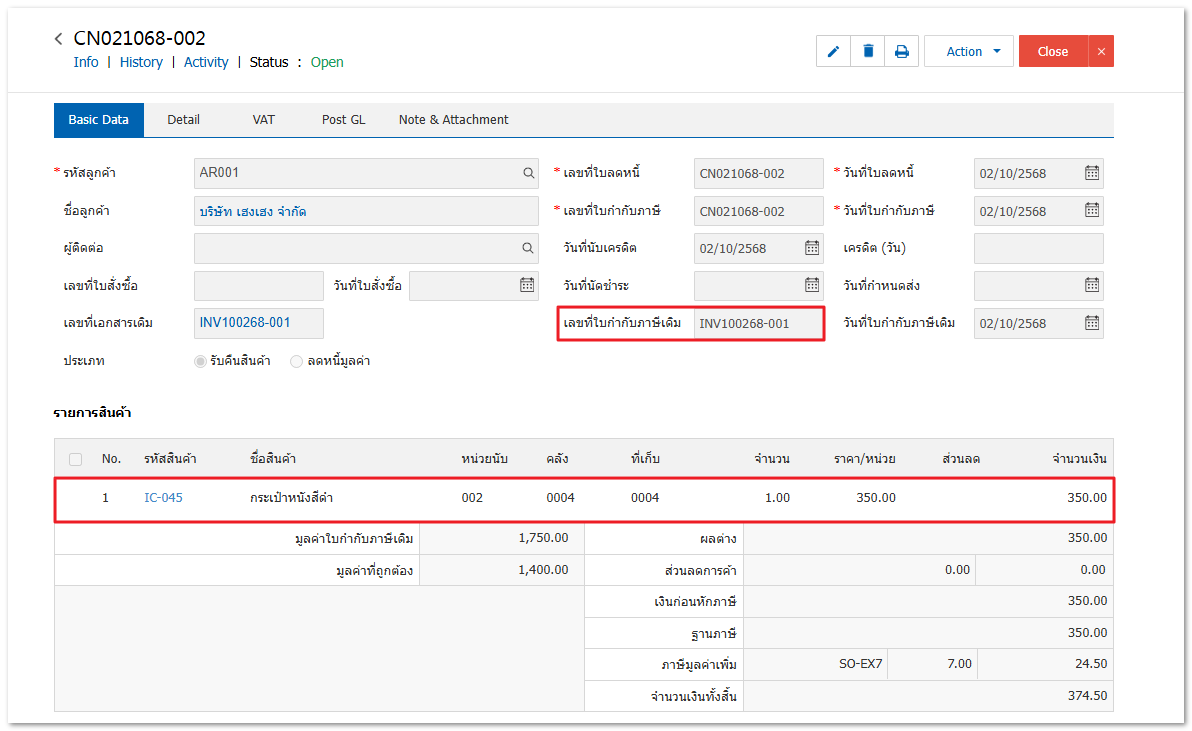Click the back arrow beside CN021068-002

59,39
